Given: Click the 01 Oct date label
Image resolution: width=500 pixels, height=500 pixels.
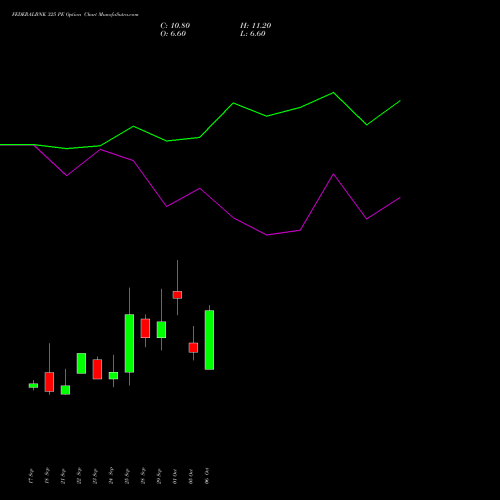Looking at the screenshot, I should [175, 476].
